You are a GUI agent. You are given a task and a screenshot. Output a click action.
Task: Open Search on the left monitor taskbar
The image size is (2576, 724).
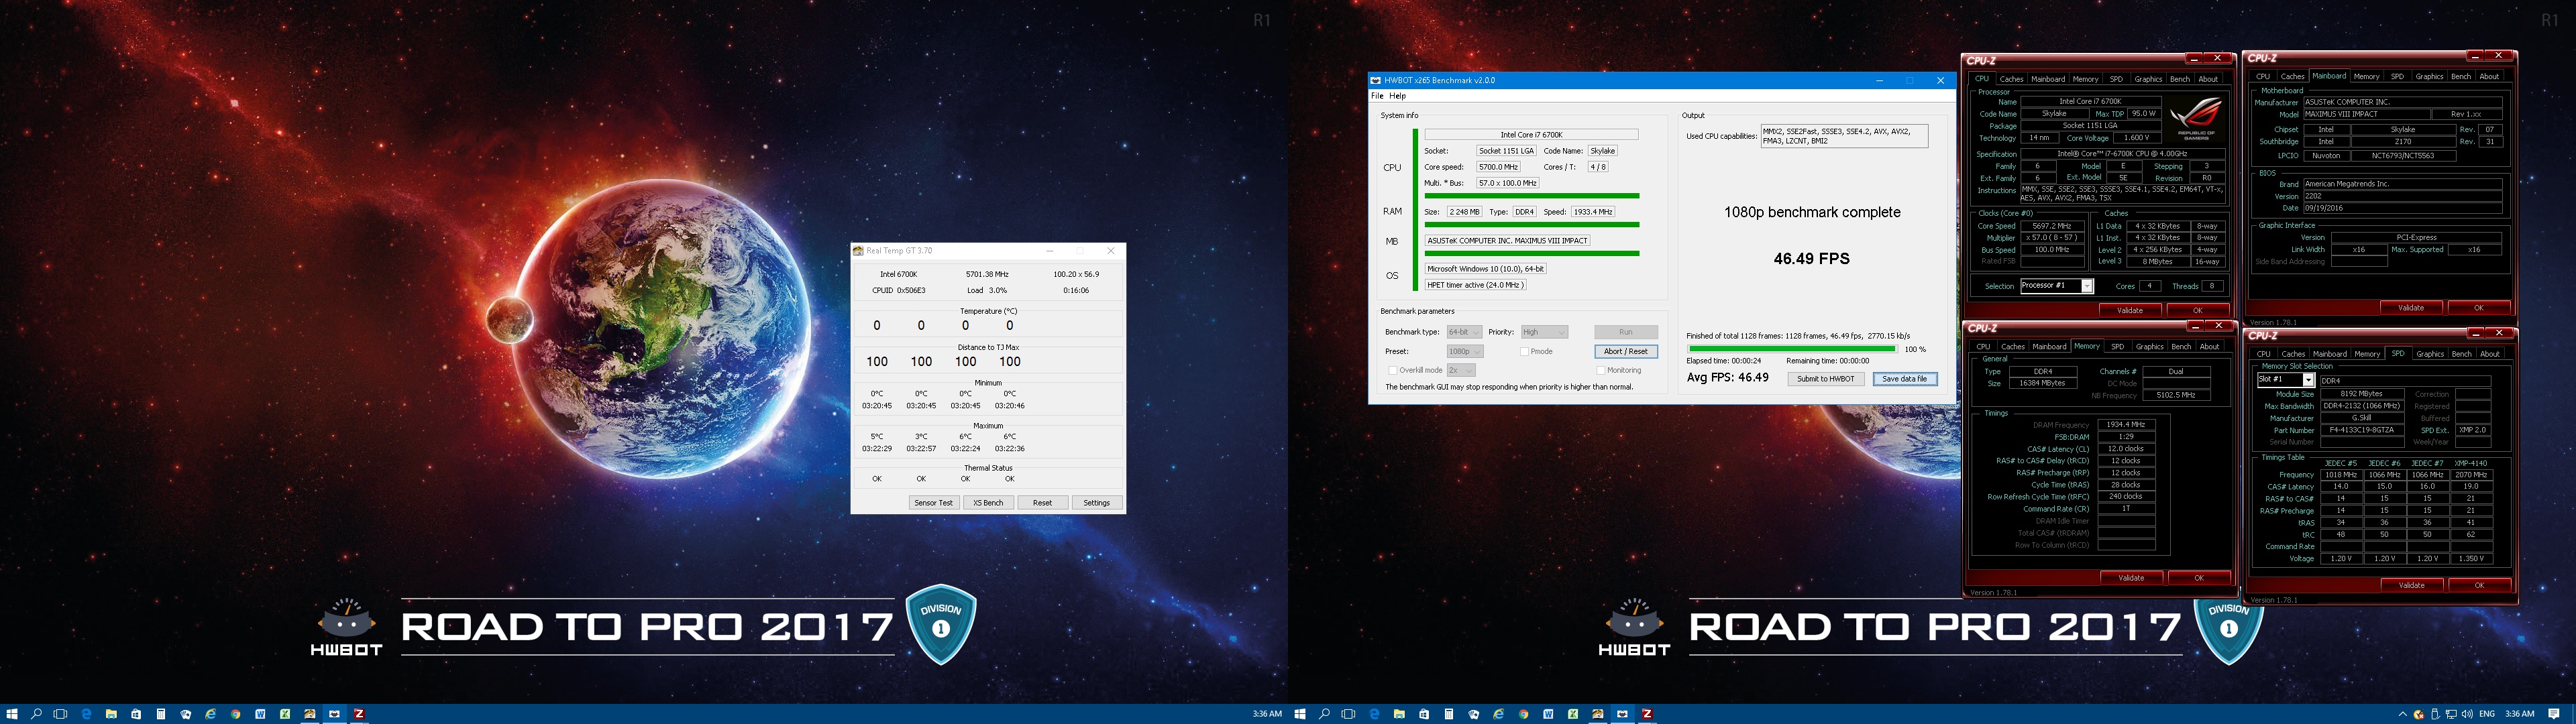pos(36,714)
